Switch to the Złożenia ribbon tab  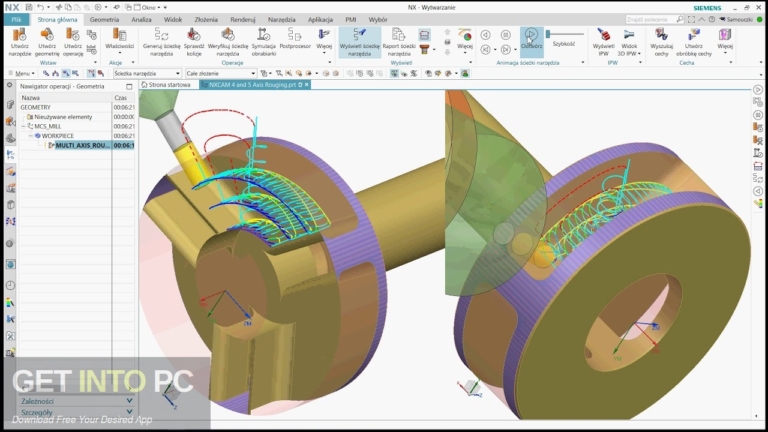point(206,20)
